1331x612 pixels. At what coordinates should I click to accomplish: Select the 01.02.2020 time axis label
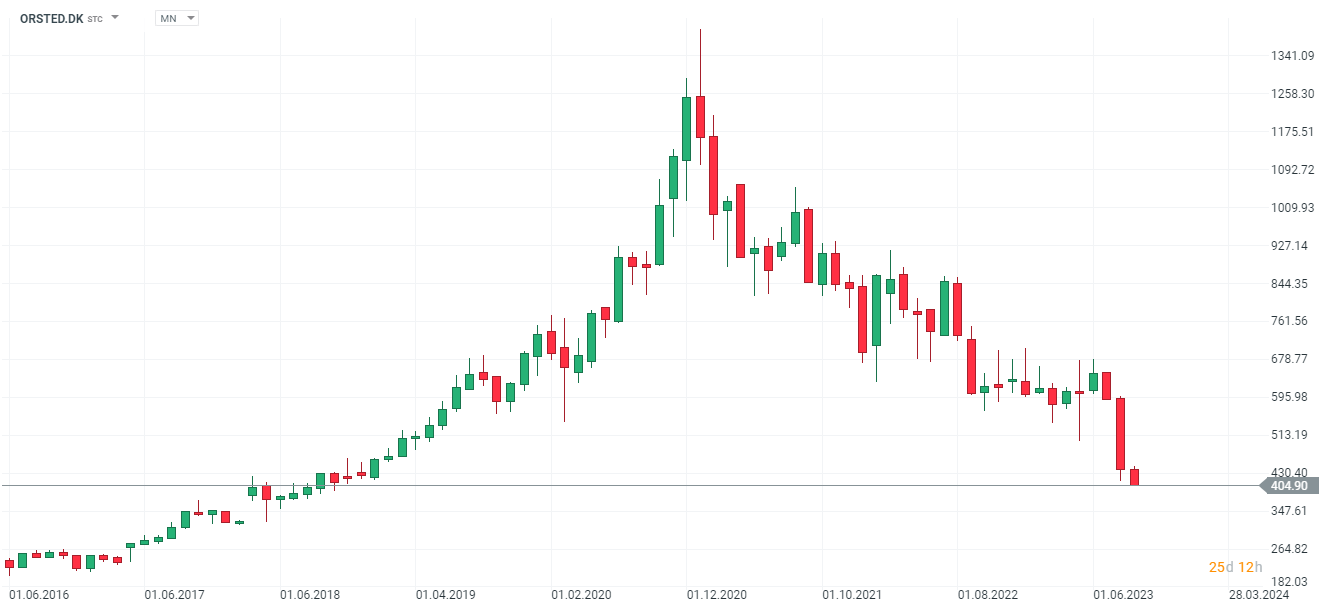[581, 595]
